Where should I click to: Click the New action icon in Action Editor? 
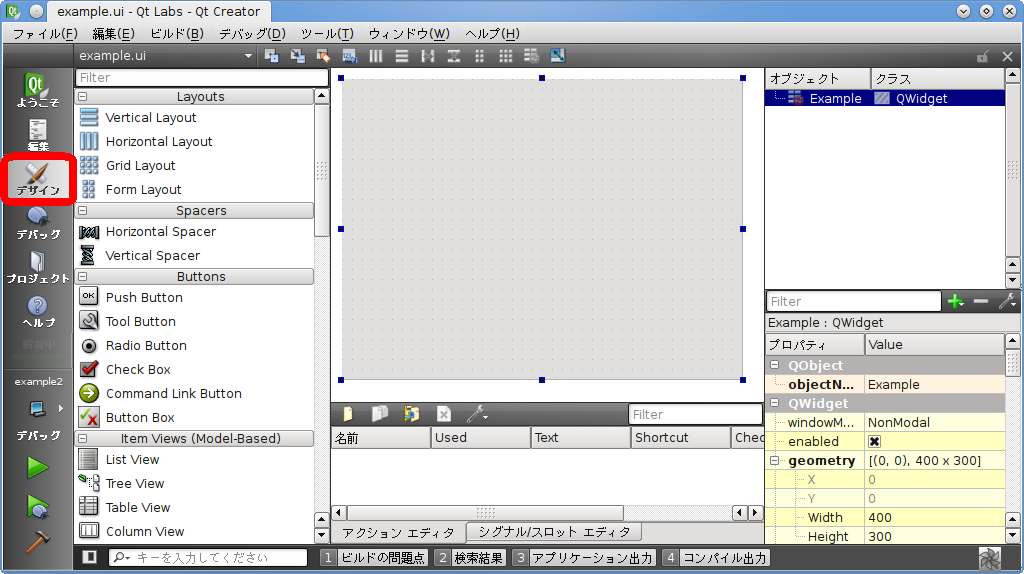tap(347, 414)
